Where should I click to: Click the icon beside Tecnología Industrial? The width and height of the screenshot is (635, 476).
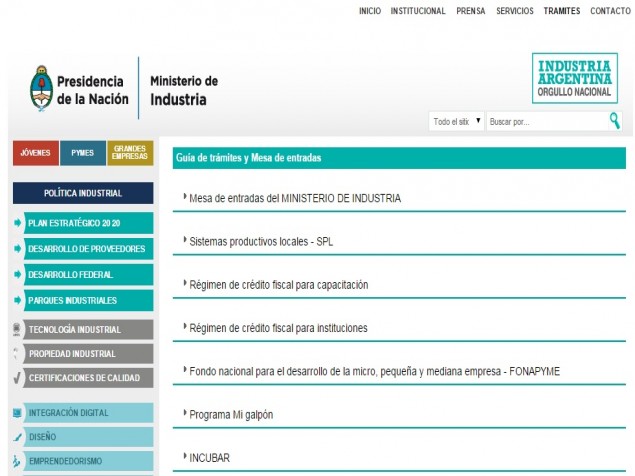[17, 329]
